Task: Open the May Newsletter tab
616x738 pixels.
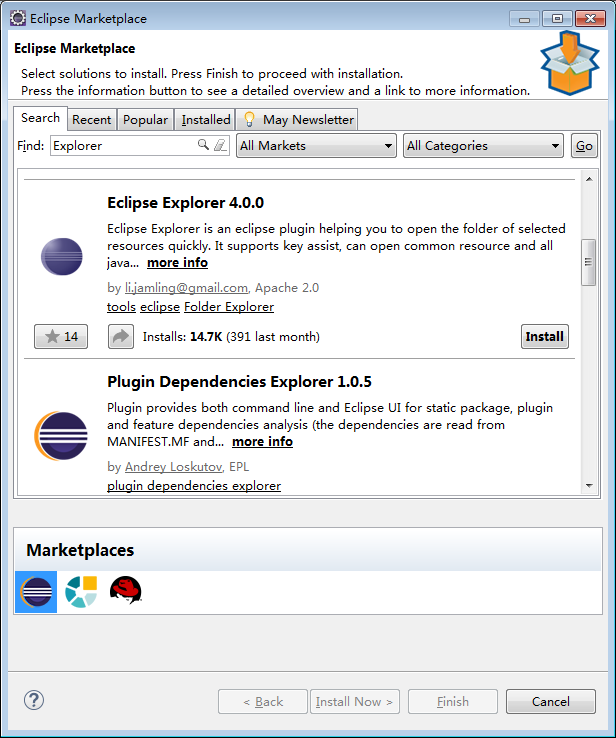Action: 297,120
